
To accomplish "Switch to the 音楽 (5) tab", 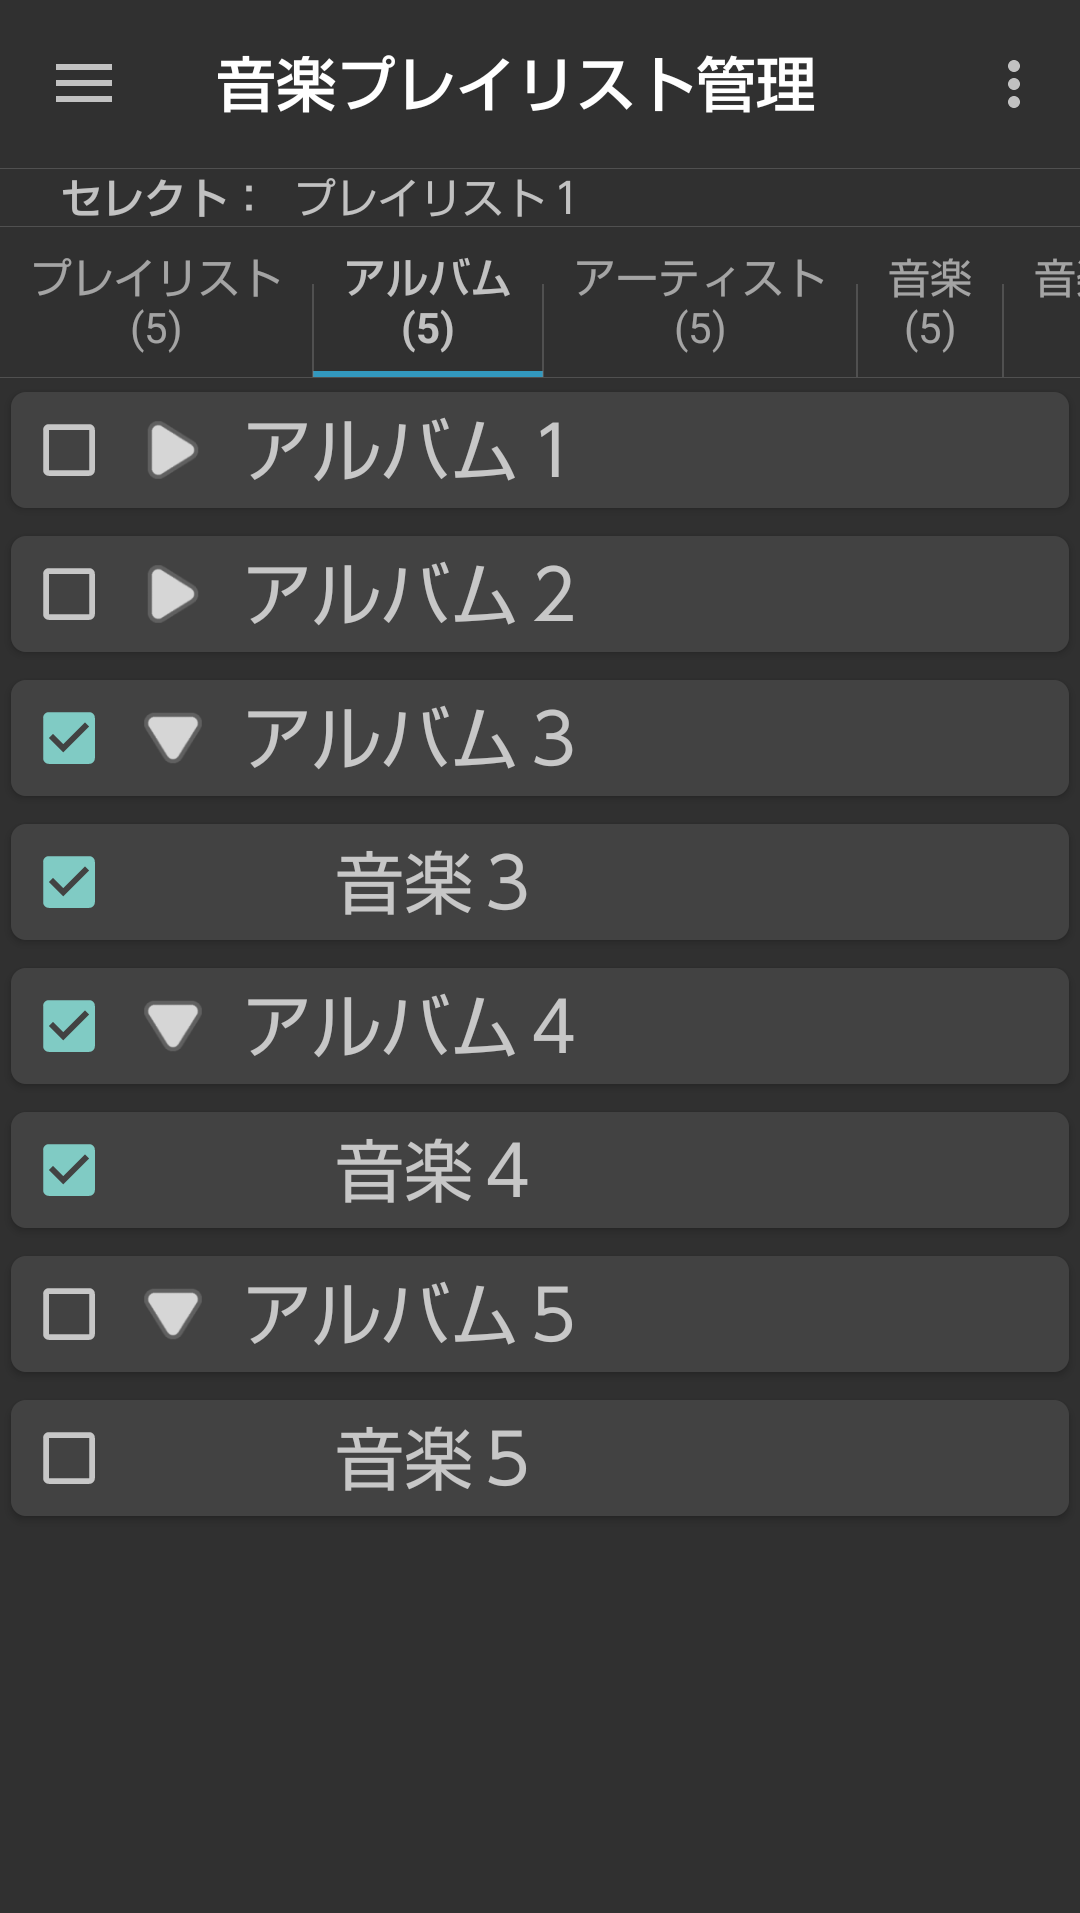I will (930, 303).
